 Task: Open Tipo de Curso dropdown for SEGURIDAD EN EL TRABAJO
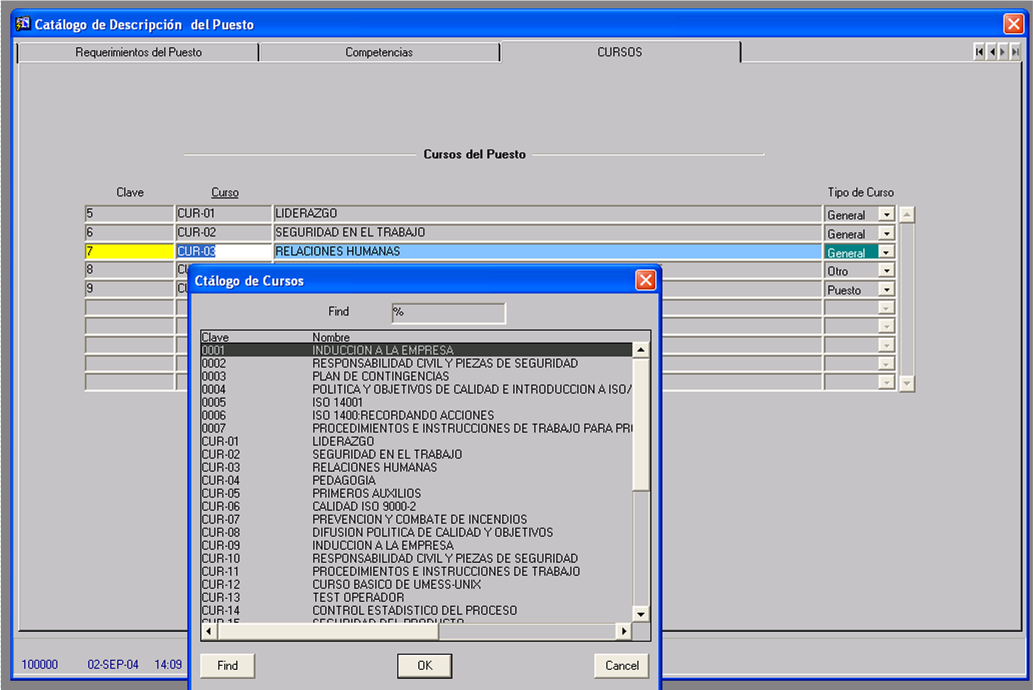885,234
